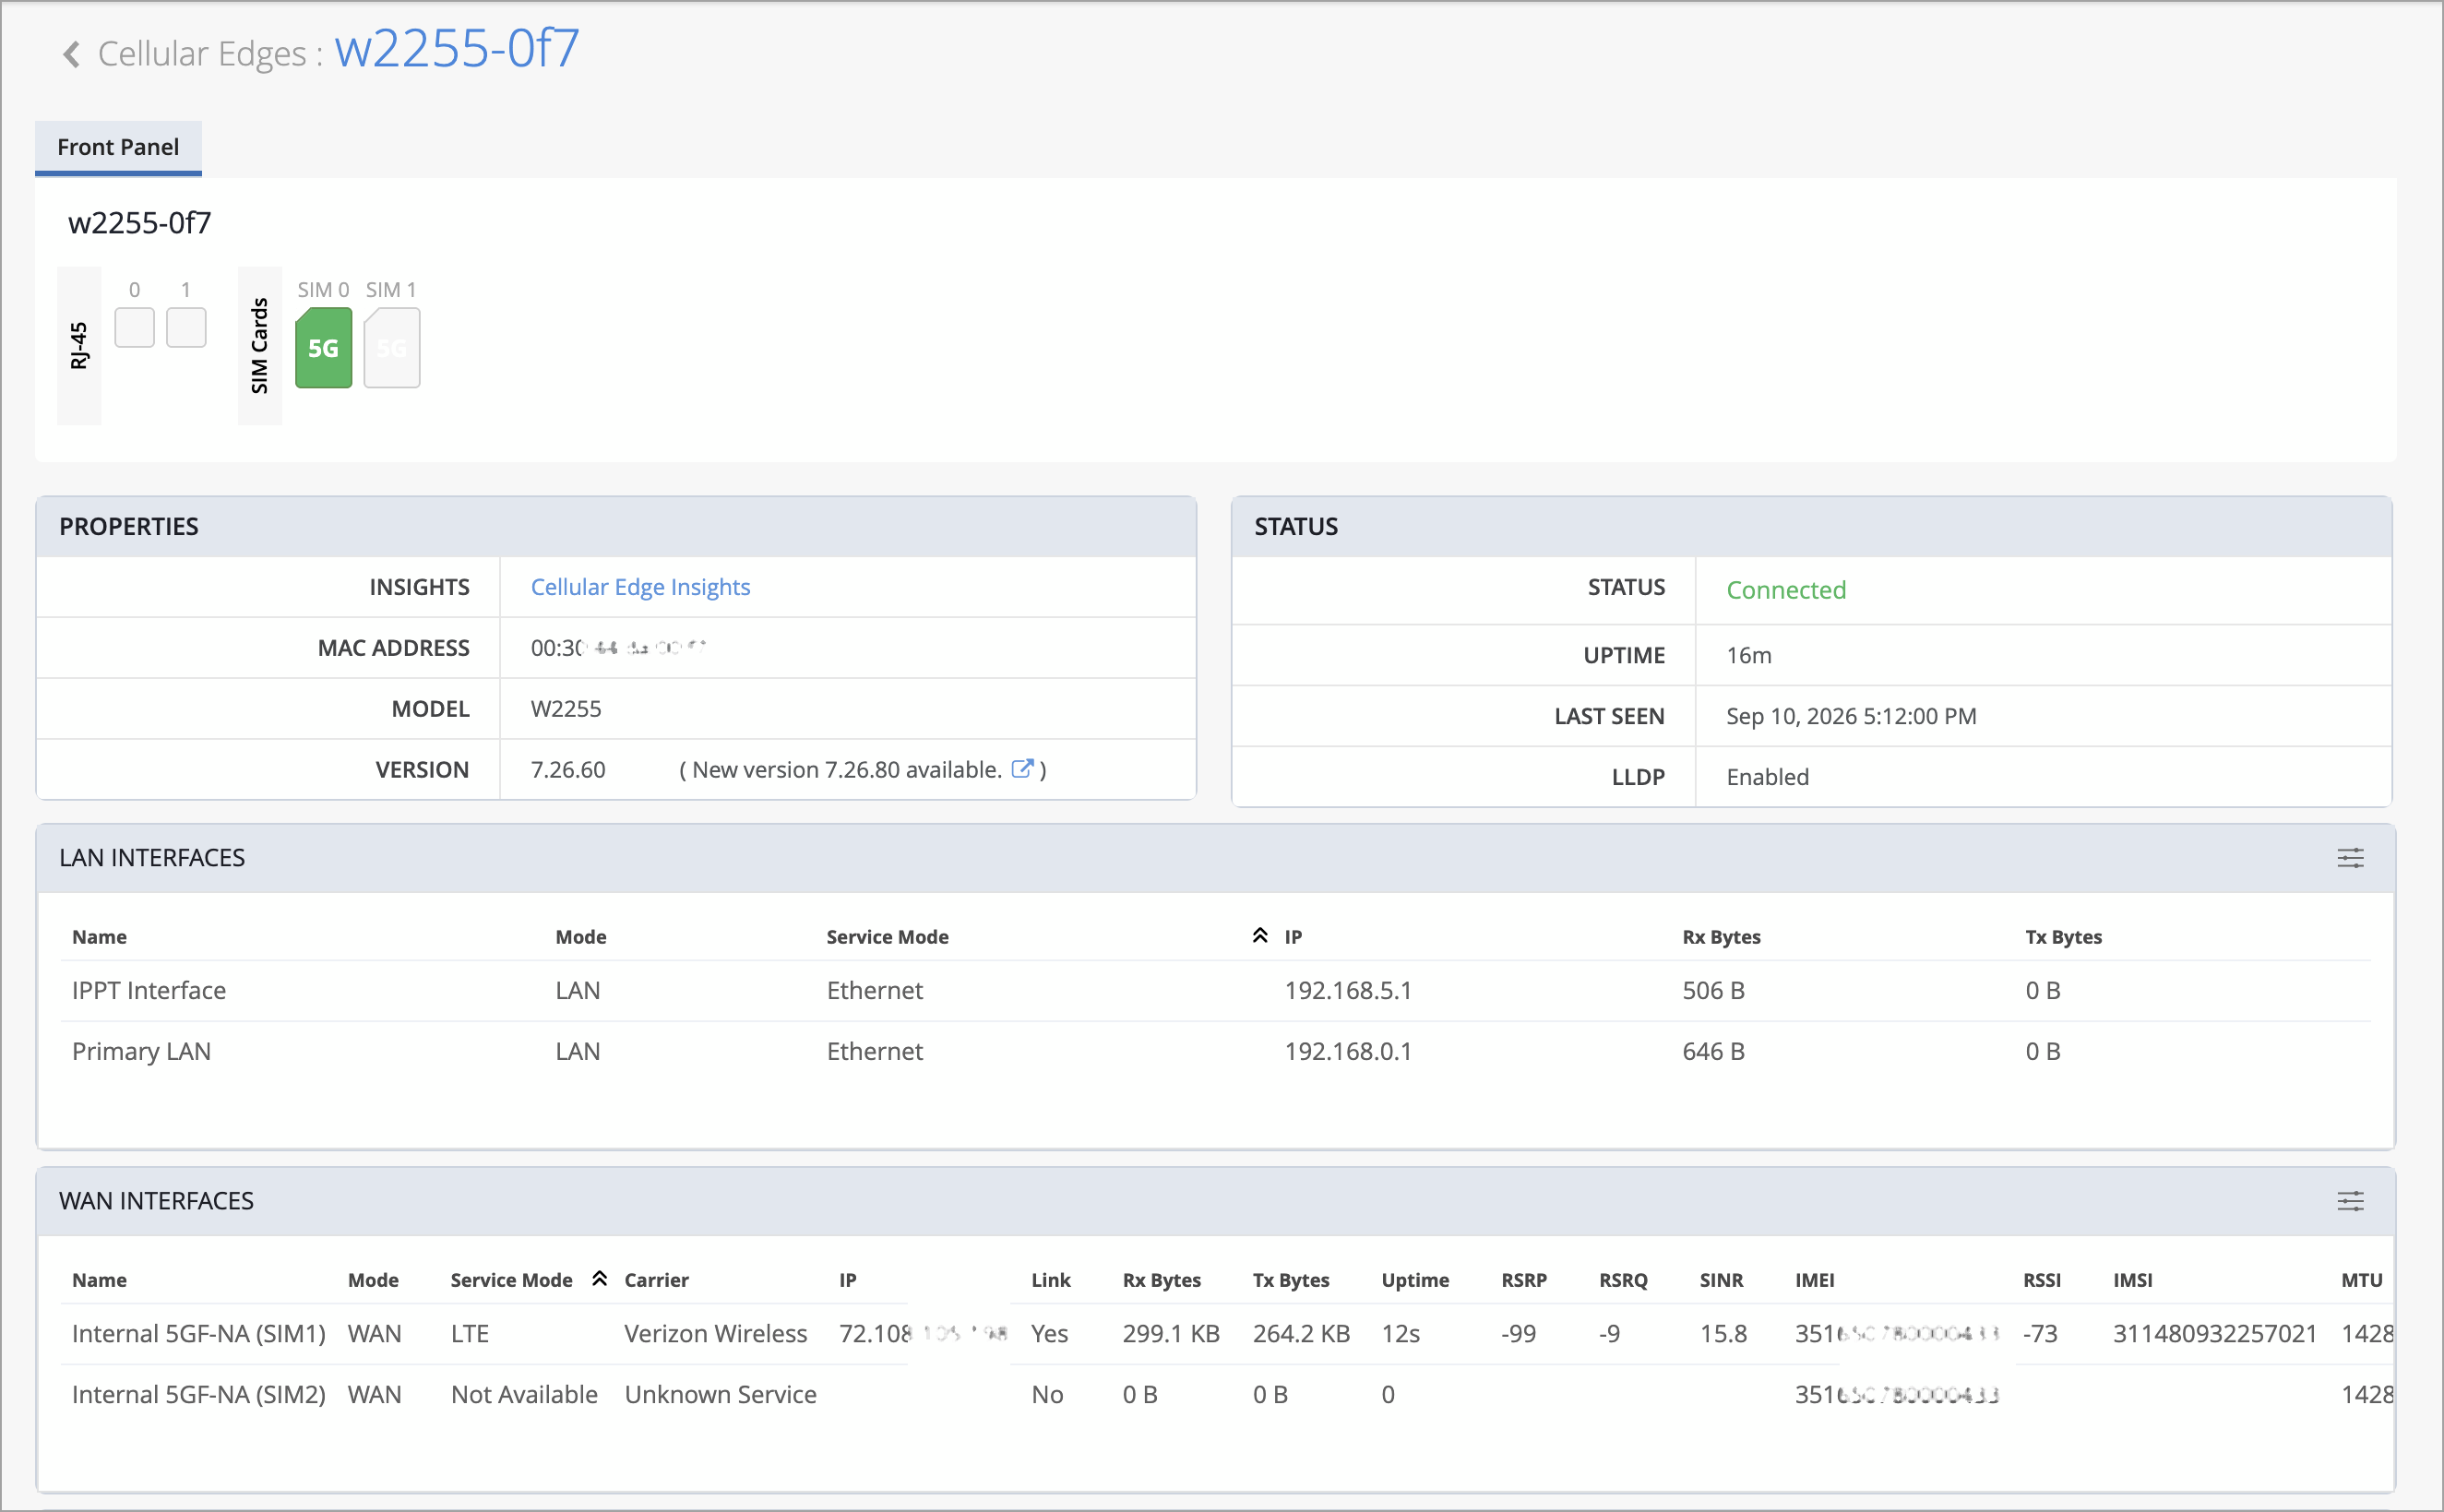The height and width of the screenshot is (1512, 2444).
Task: Sort LAN table by Rx Bytes header
Action: (x=1721, y=937)
